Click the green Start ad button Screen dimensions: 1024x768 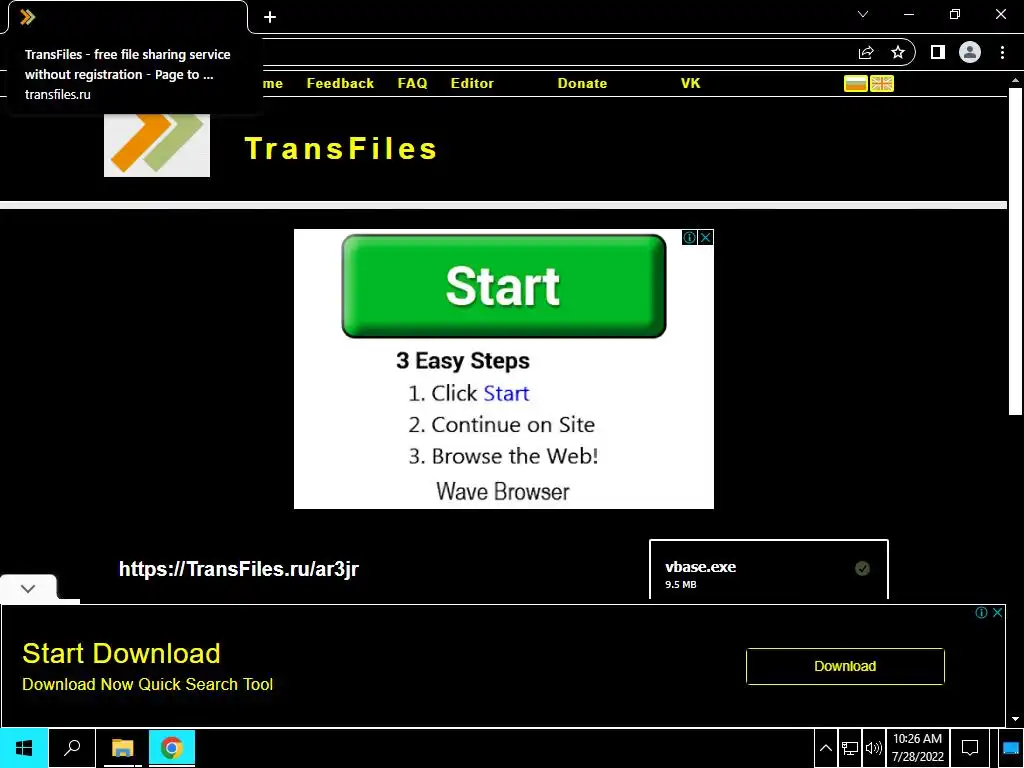tap(504, 286)
